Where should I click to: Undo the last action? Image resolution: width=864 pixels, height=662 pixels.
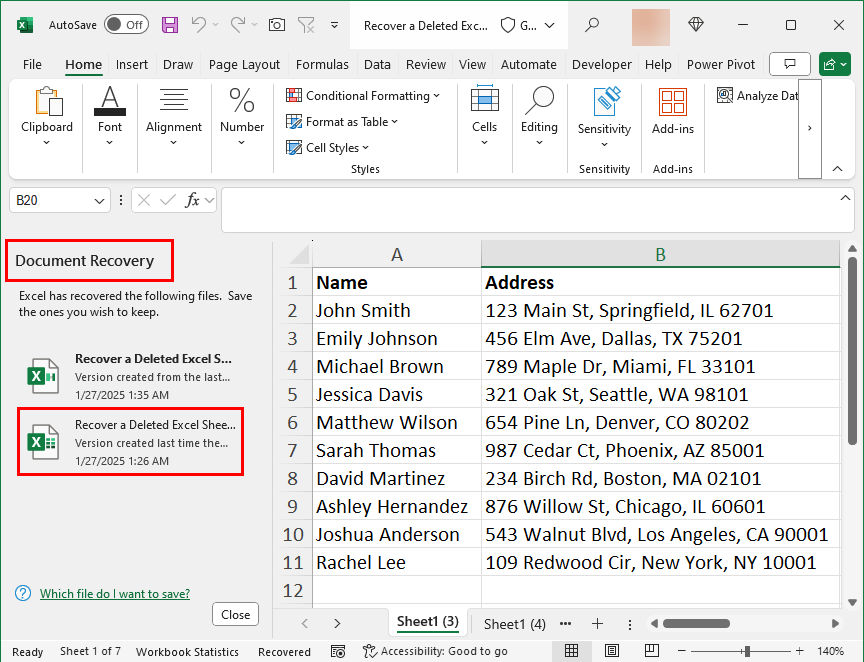(x=199, y=25)
